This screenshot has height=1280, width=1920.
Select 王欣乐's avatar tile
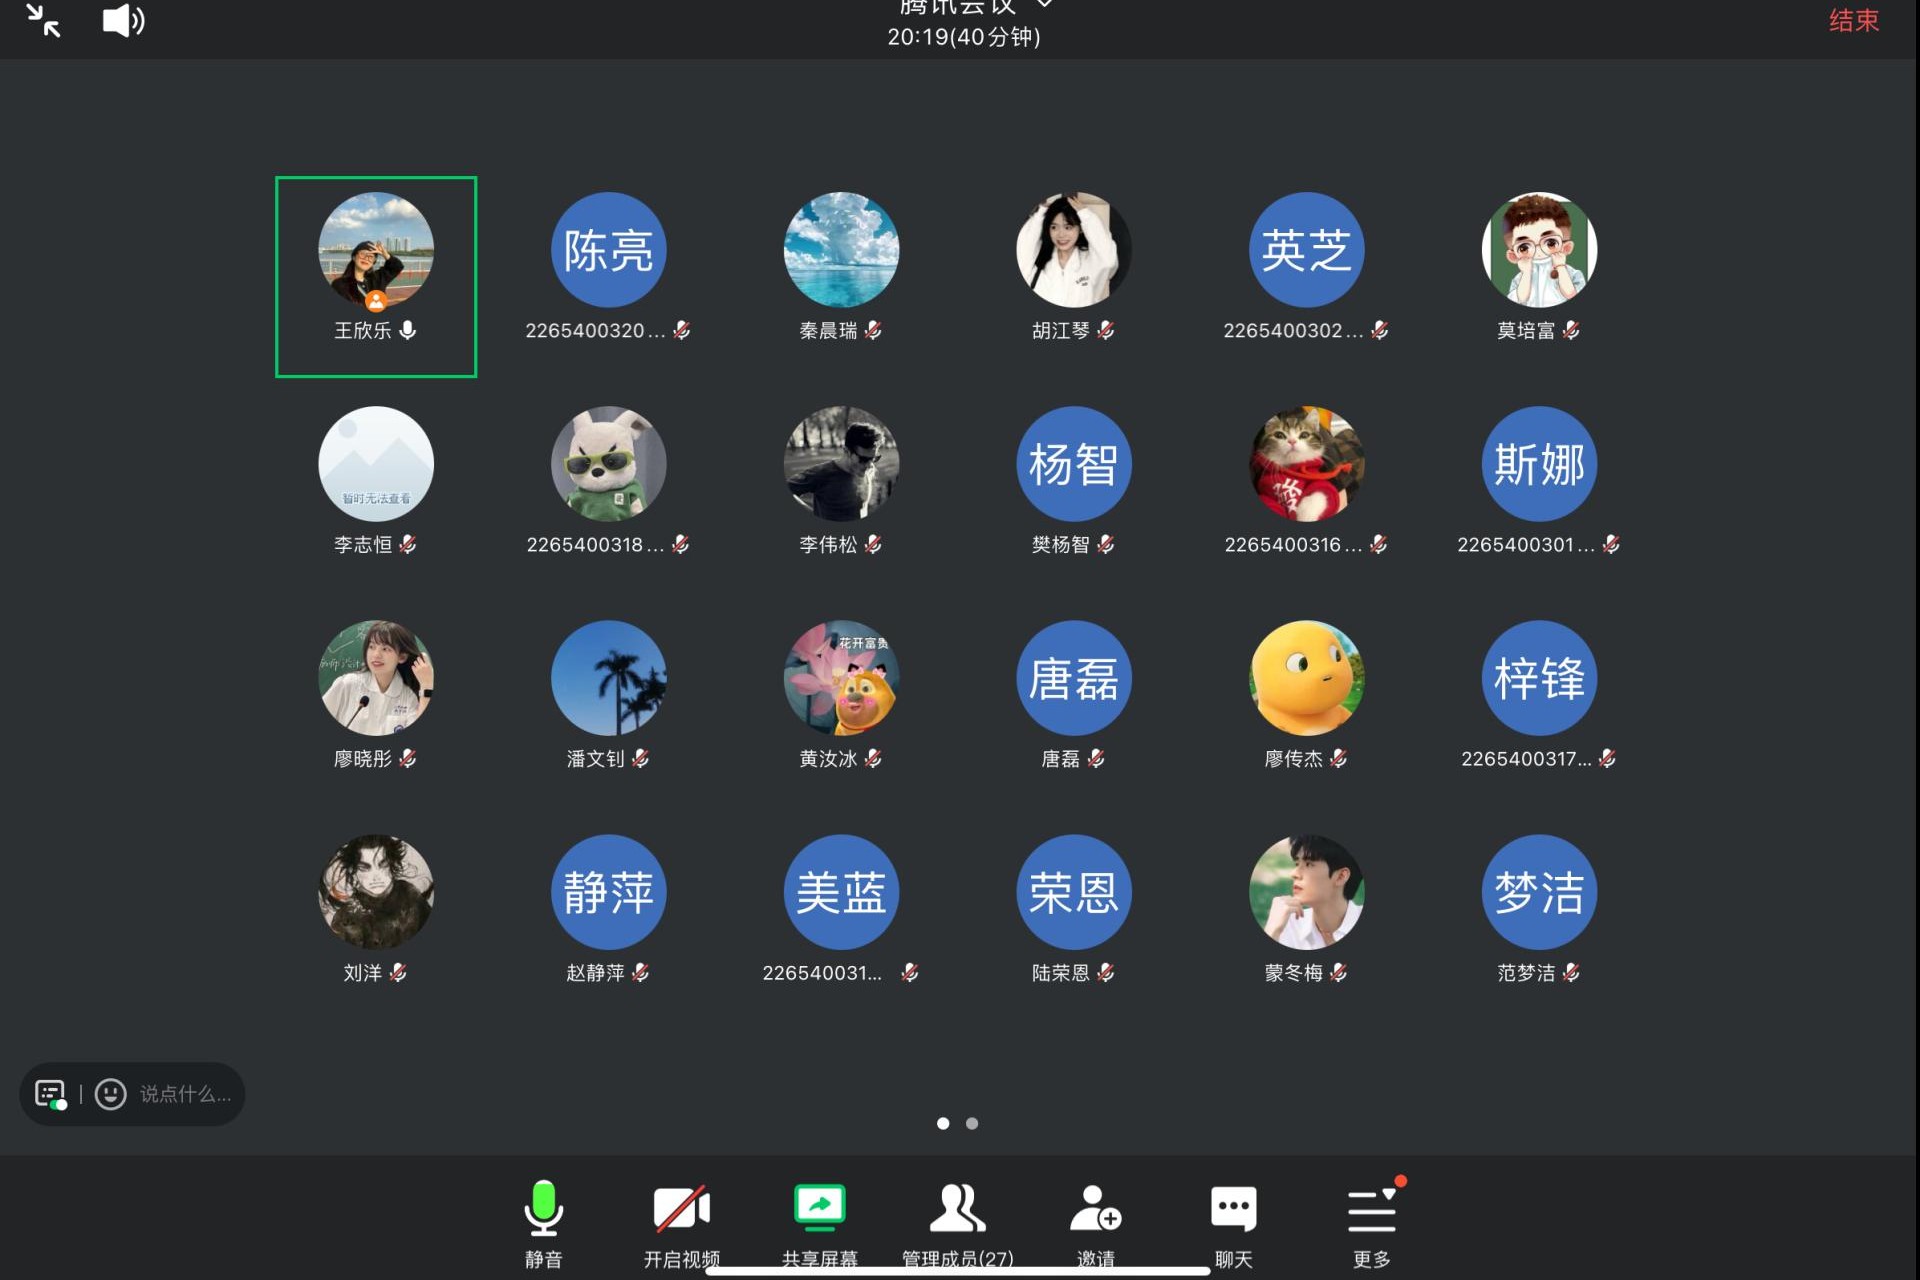[x=376, y=250]
